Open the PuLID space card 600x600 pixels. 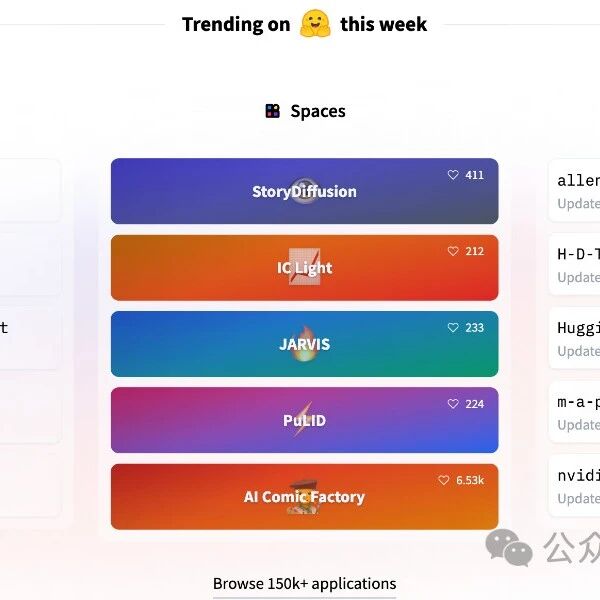point(304,421)
